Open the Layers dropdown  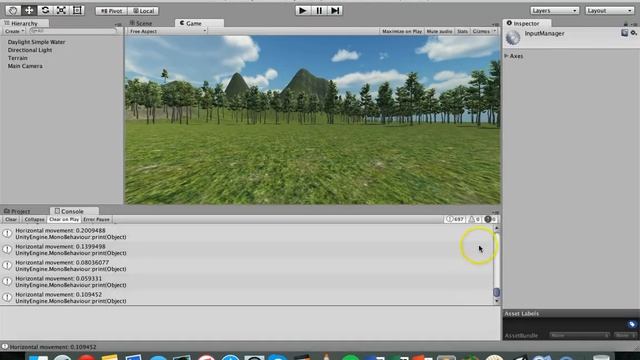tap(555, 11)
